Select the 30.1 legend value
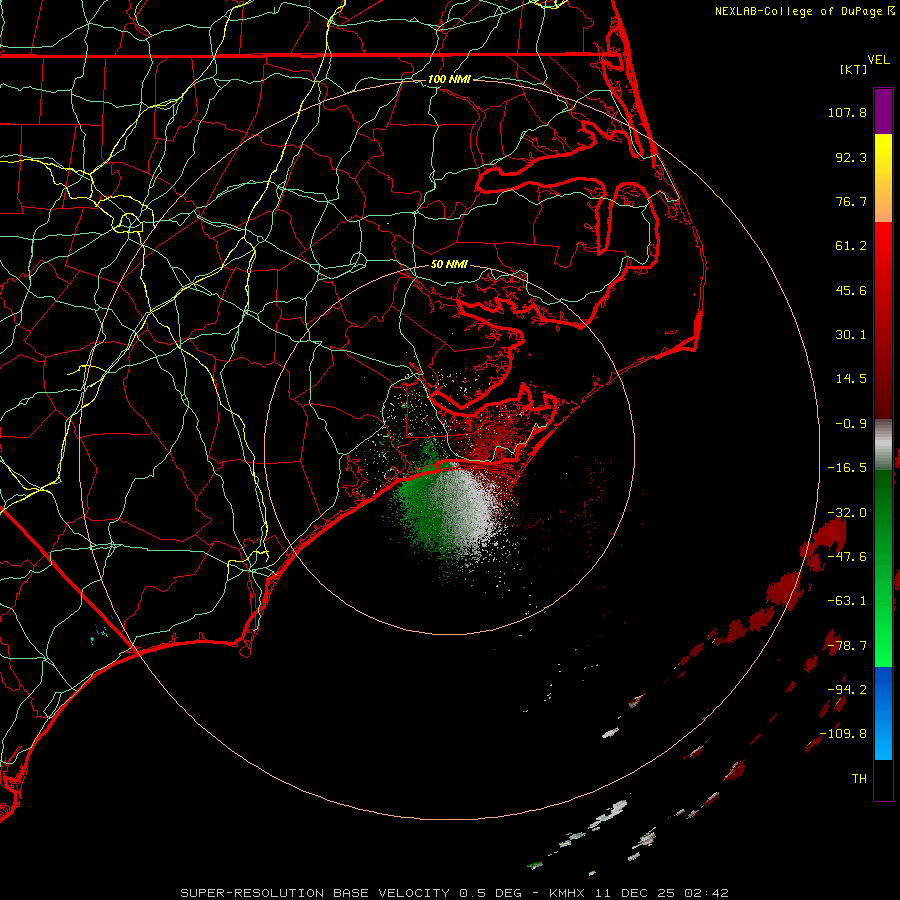This screenshot has height=900, width=900. coord(851,335)
